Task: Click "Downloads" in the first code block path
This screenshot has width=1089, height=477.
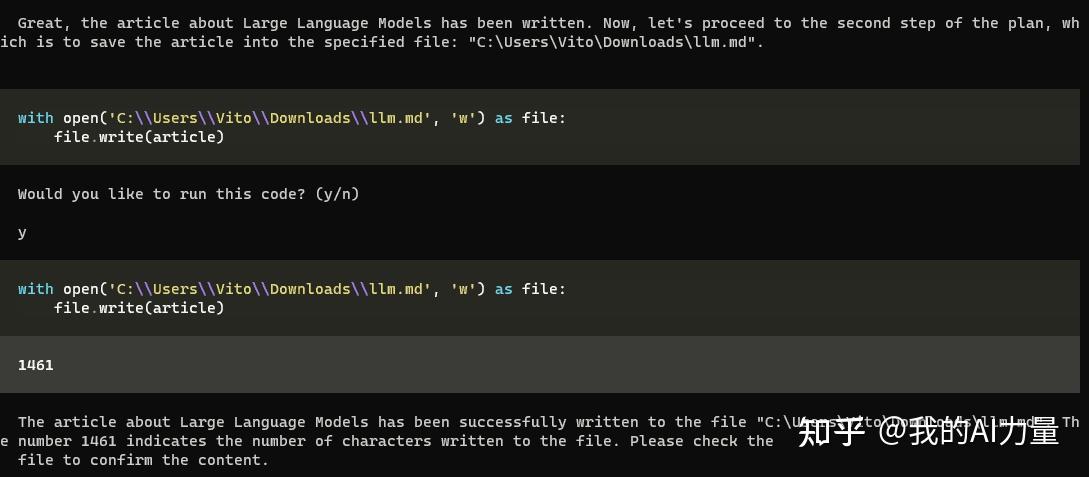Action: click(x=310, y=118)
